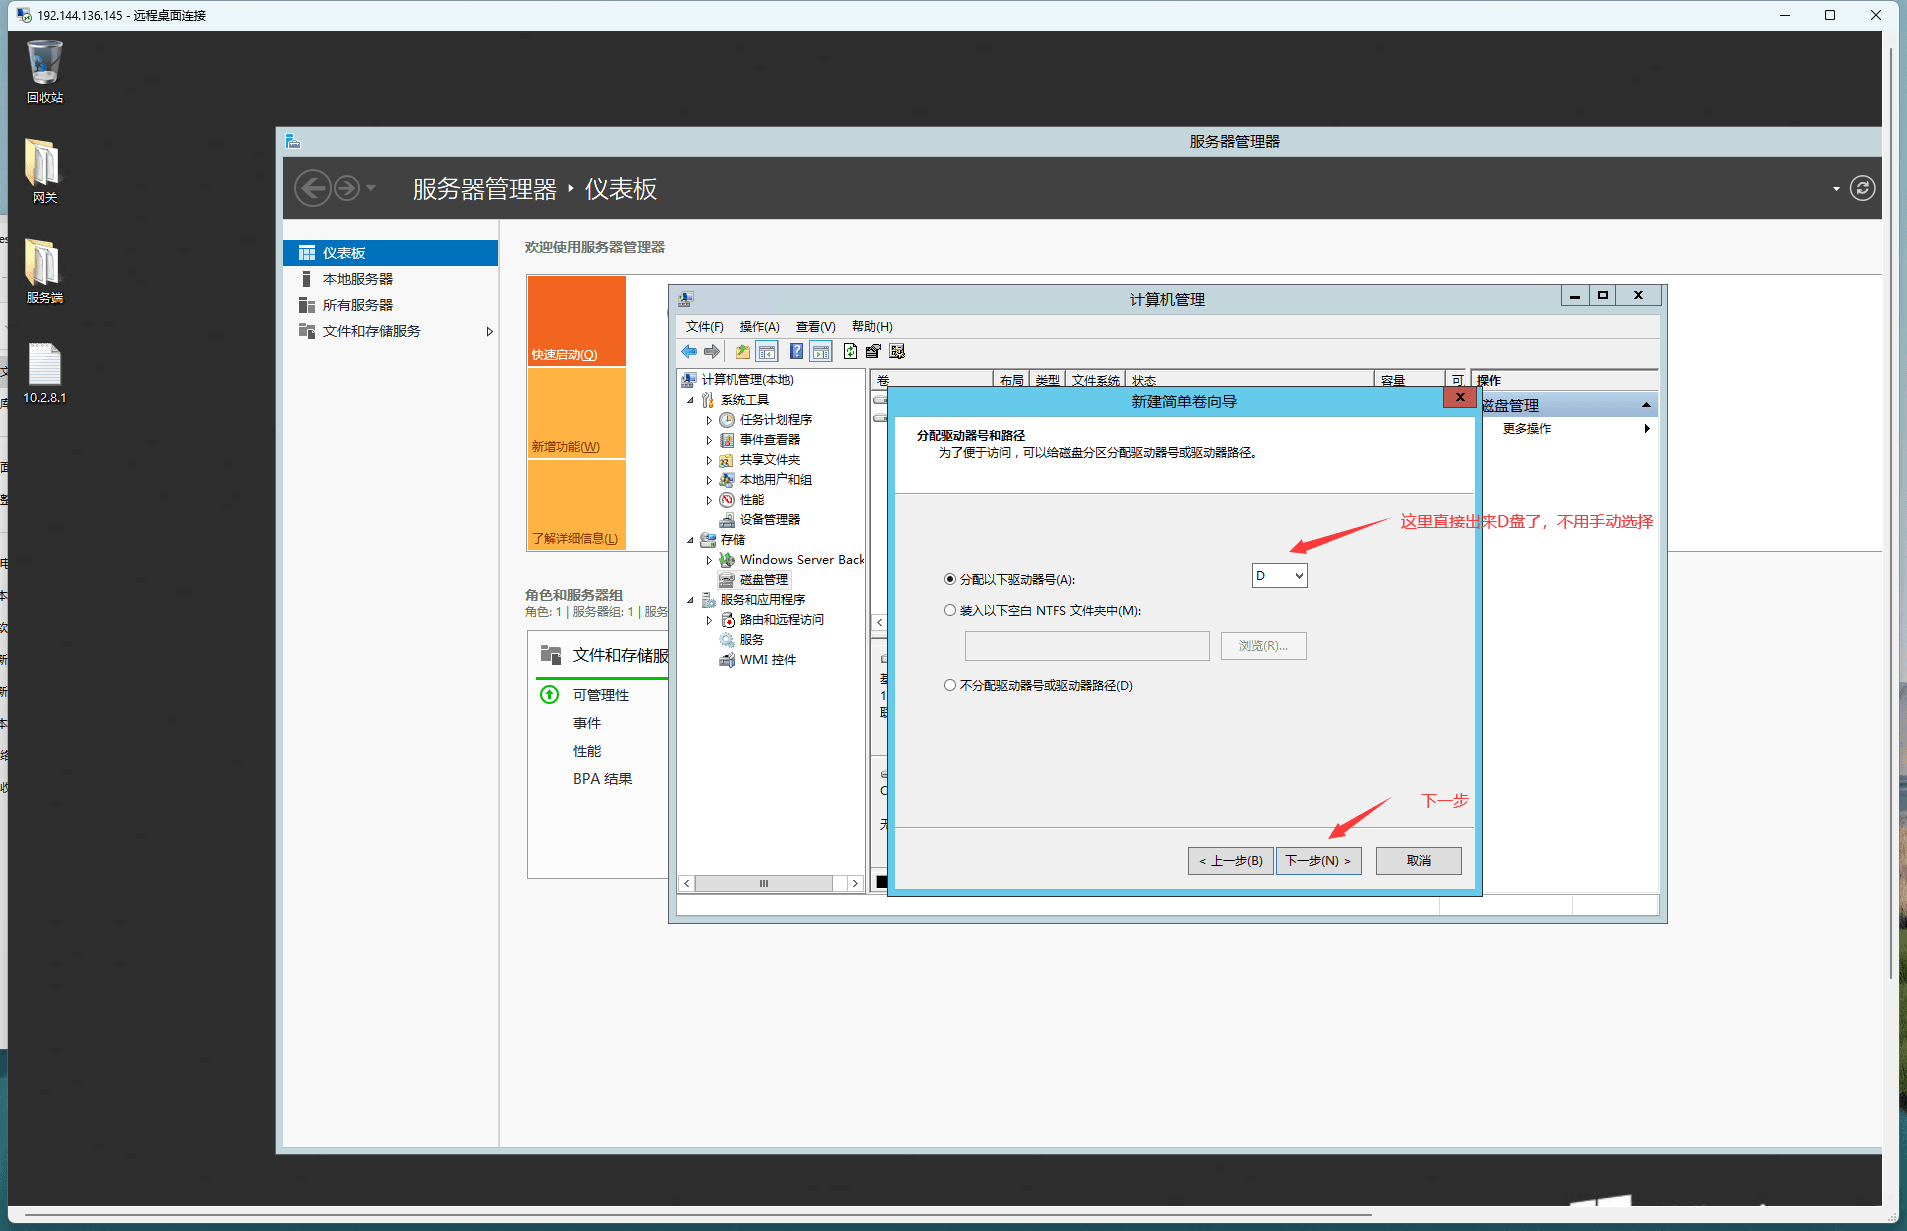Open the 操作(A) menu

tap(759, 327)
